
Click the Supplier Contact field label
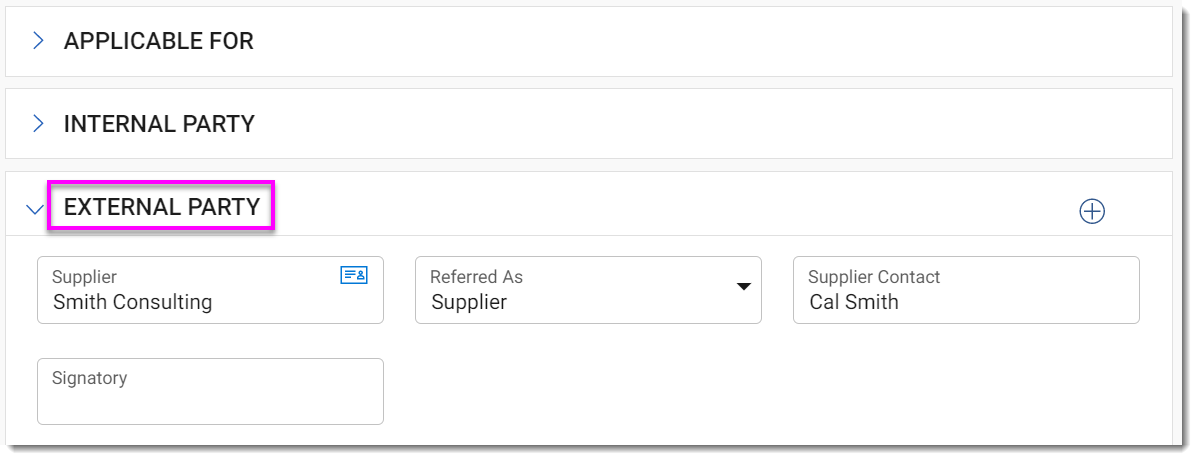[874, 277]
